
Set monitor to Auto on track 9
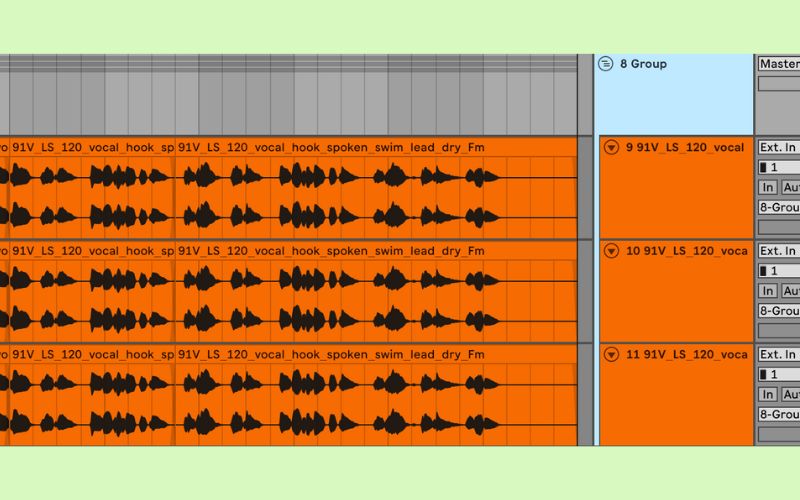[x=791, y=187]
